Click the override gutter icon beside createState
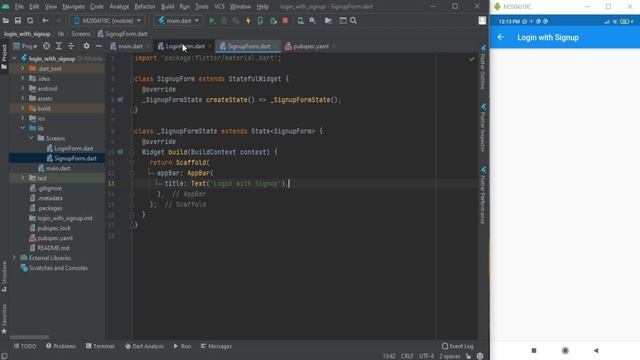640x360 pixels. coord(120,100)
